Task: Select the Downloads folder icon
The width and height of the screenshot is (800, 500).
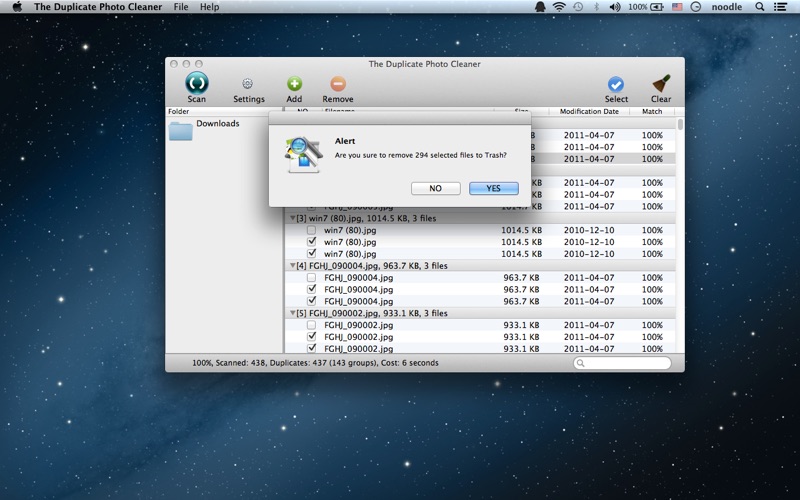Action: [x=181, y=131]
